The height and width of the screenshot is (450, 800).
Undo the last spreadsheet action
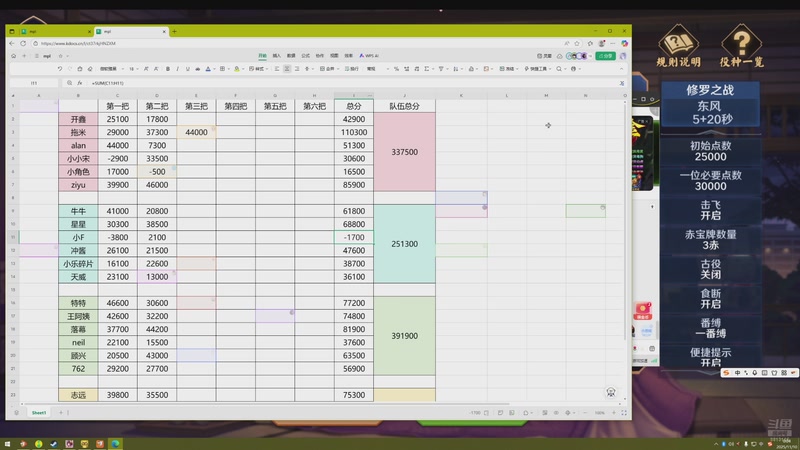click(60, 69)
